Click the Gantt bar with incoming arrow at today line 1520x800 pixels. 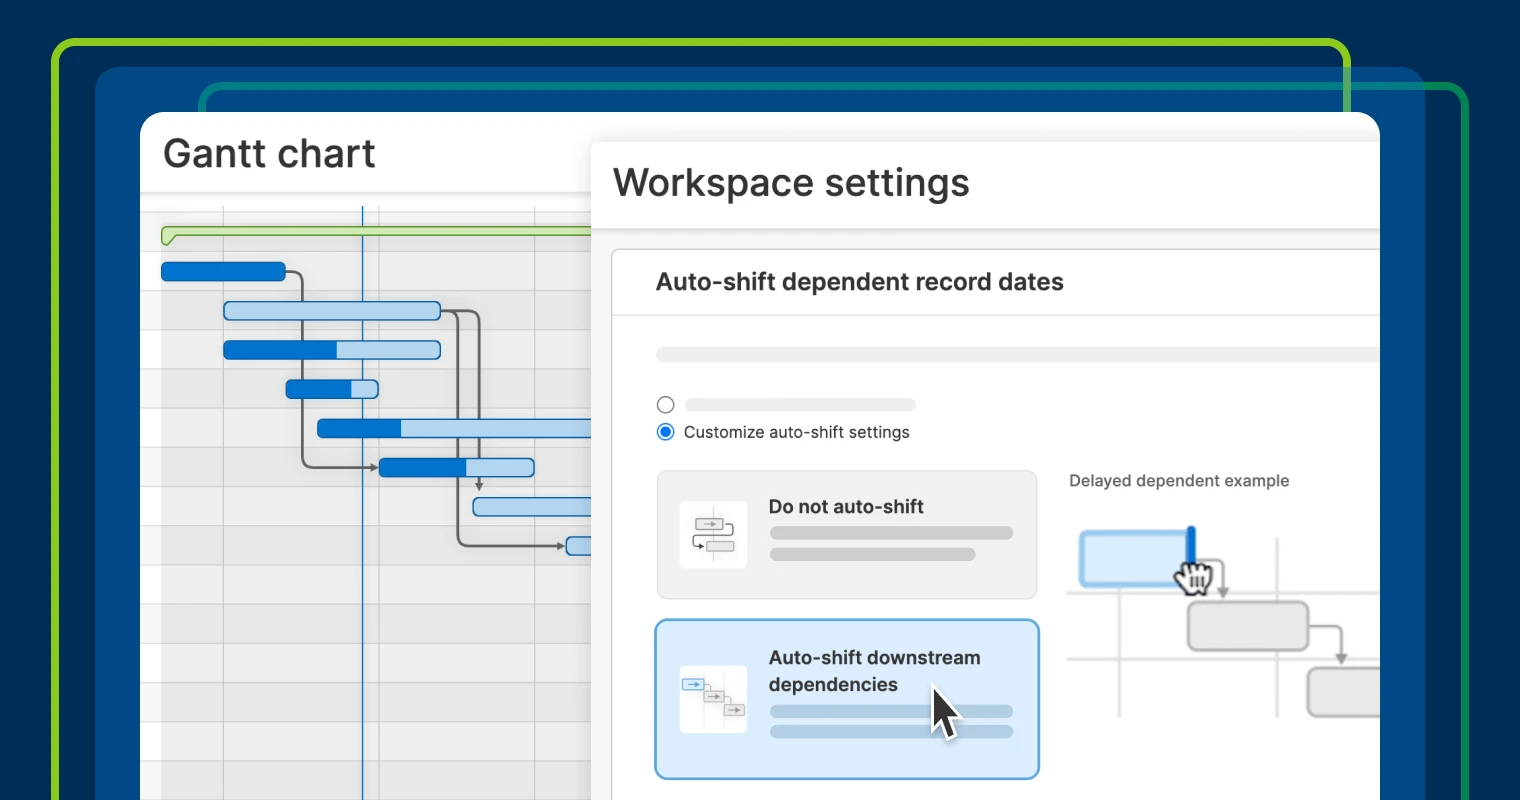[x=456, y=467]
